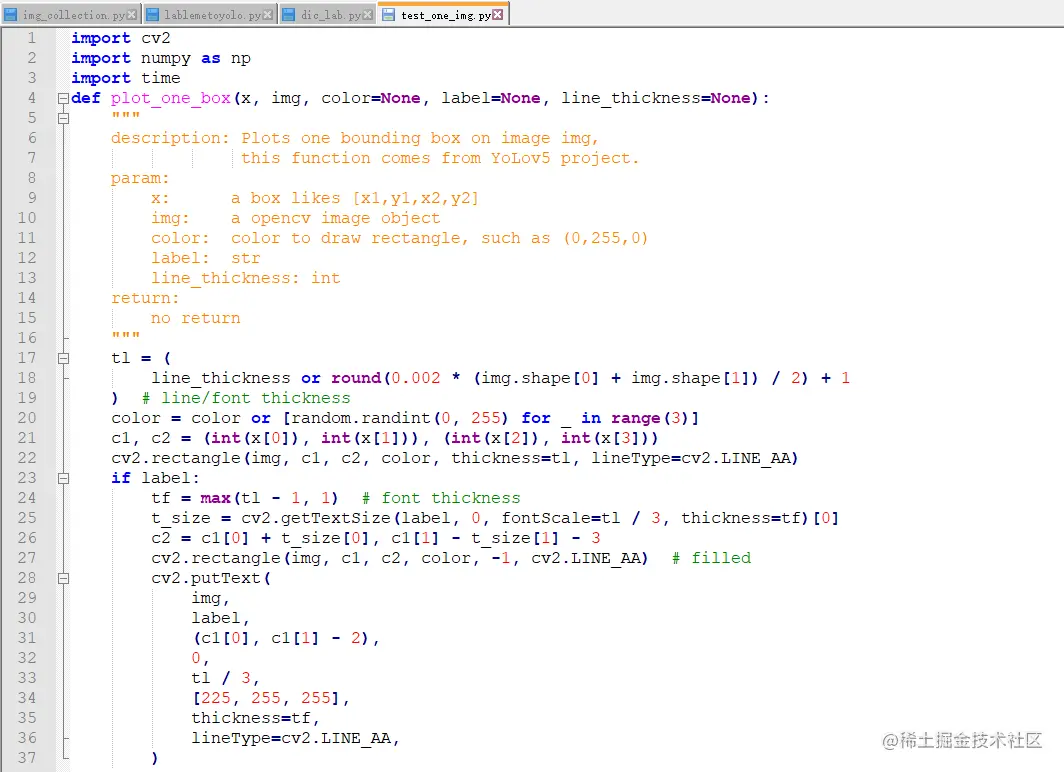Collapse the plot_one_box function fold at line 4
The height and width of the screenshot is (772, 1064).
click(63, 98)
